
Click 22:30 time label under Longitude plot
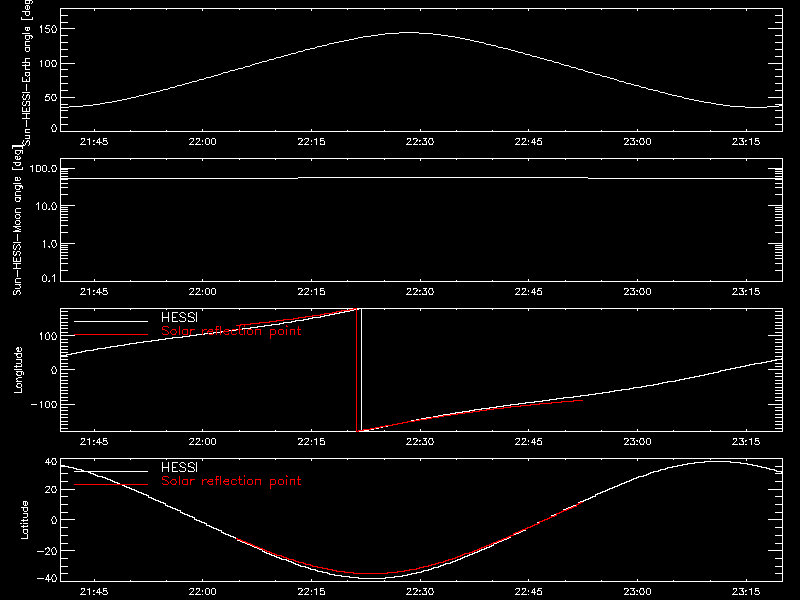420,442
